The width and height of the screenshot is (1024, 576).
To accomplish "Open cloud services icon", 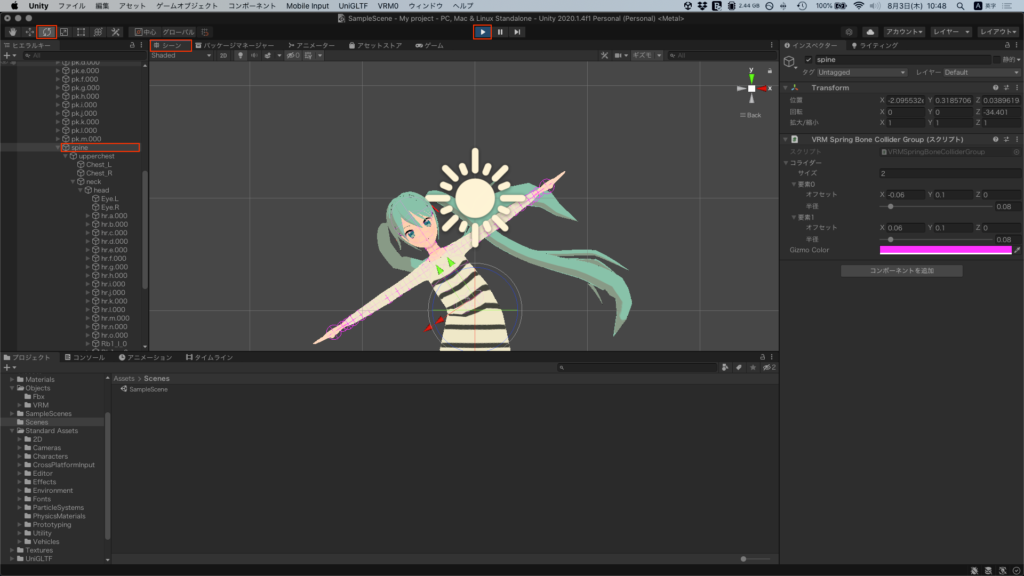I will [x=869, y=32].
